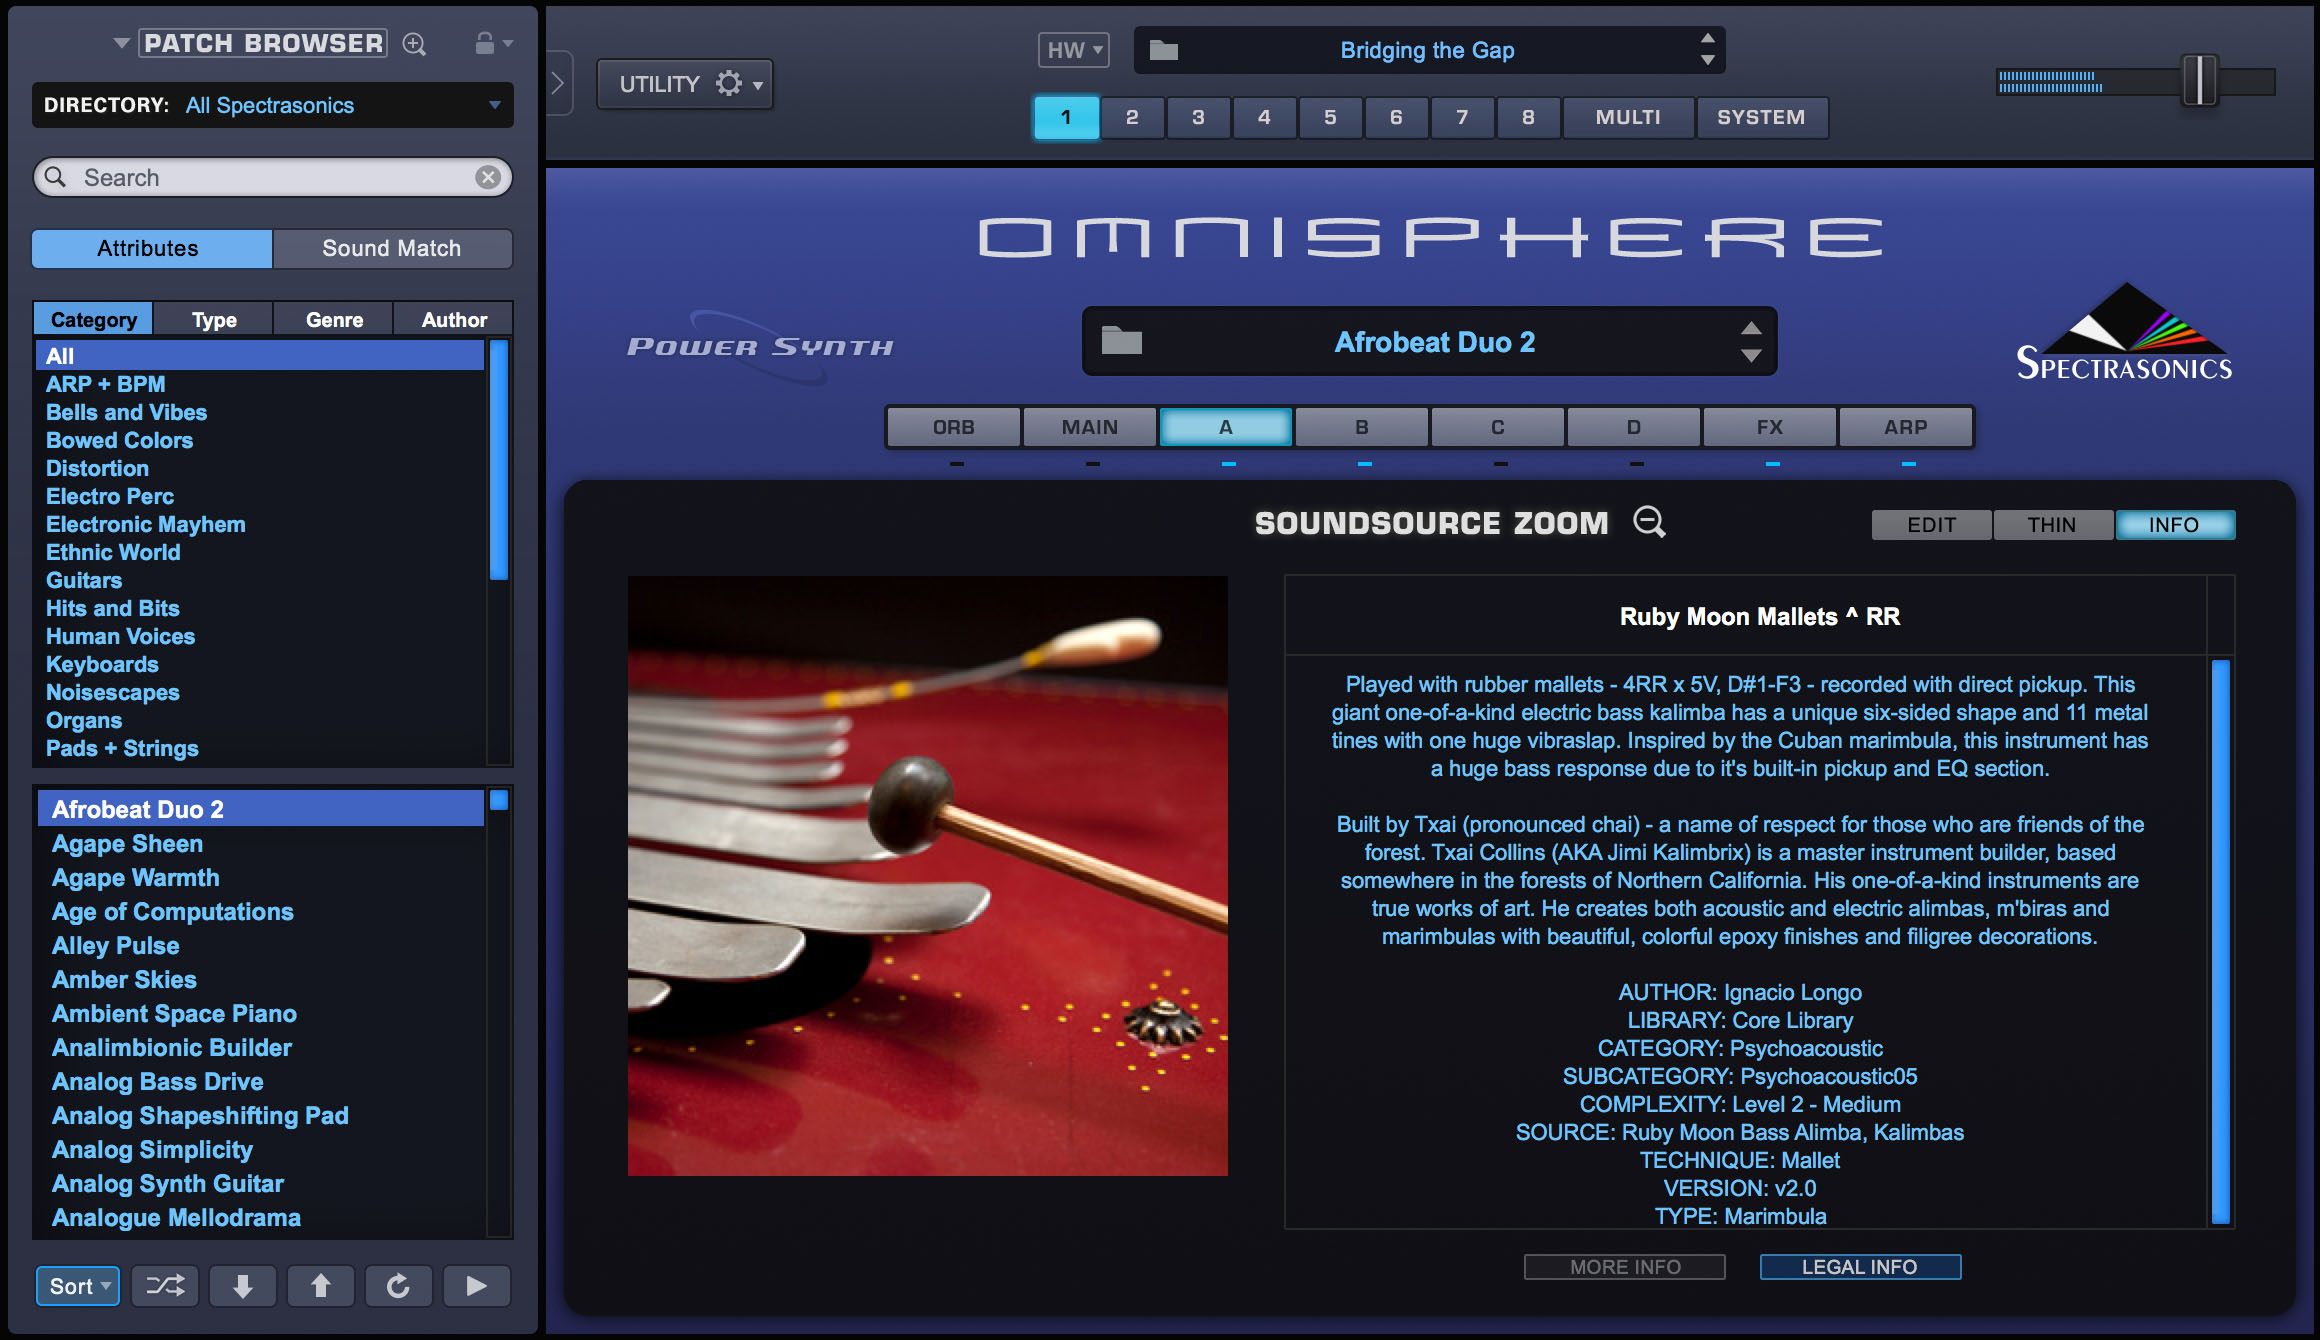2320x1340 pixels.
Task: Click the shuffle patches icon
Action: 165,1286
